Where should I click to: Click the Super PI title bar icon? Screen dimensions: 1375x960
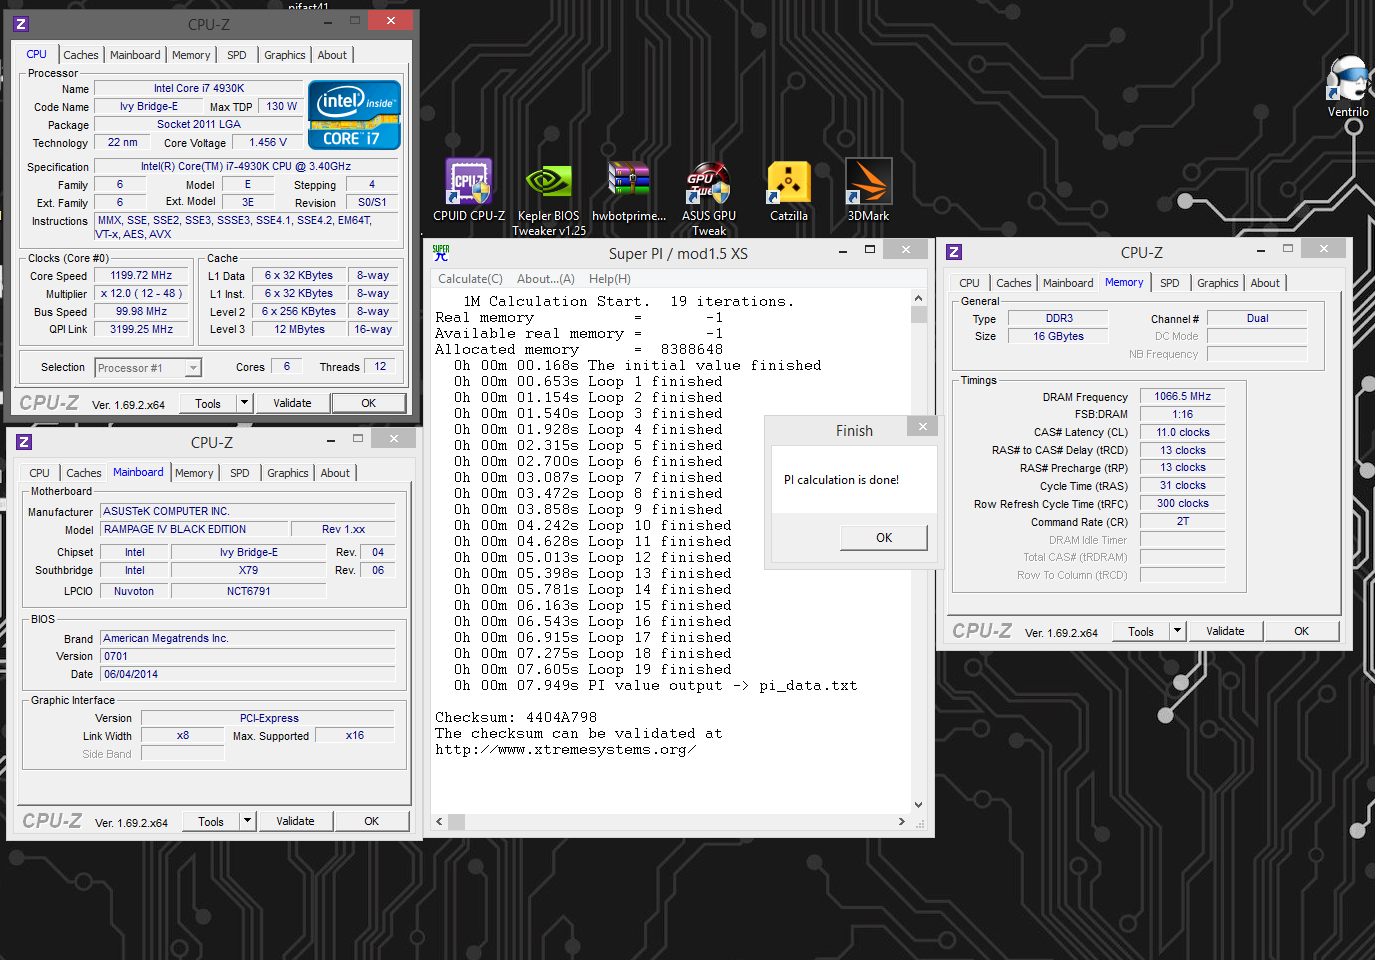coord(441,252)
